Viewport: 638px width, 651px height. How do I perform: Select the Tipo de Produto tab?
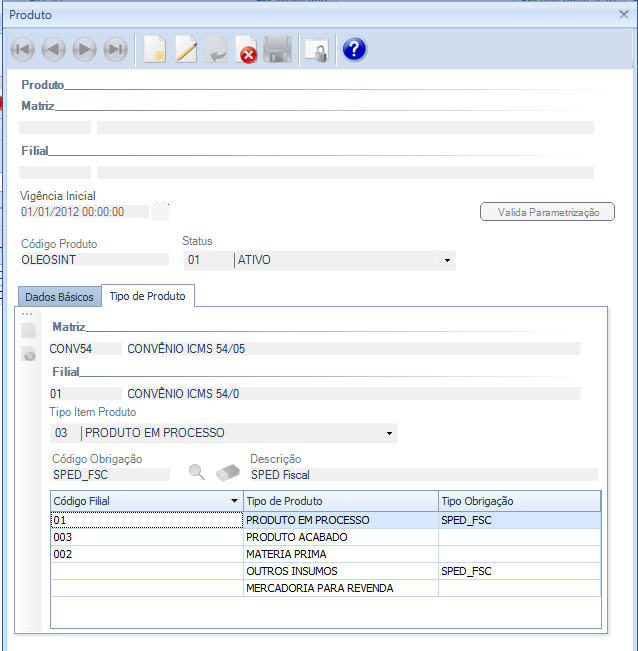pyautogui.click(x=149, y=296)
